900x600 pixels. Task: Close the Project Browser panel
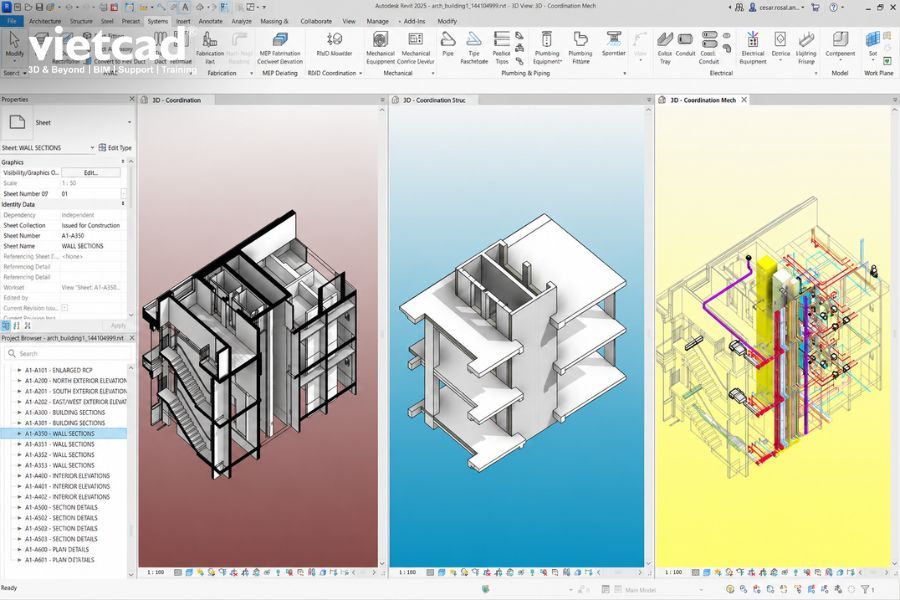(x=131, y=338)
